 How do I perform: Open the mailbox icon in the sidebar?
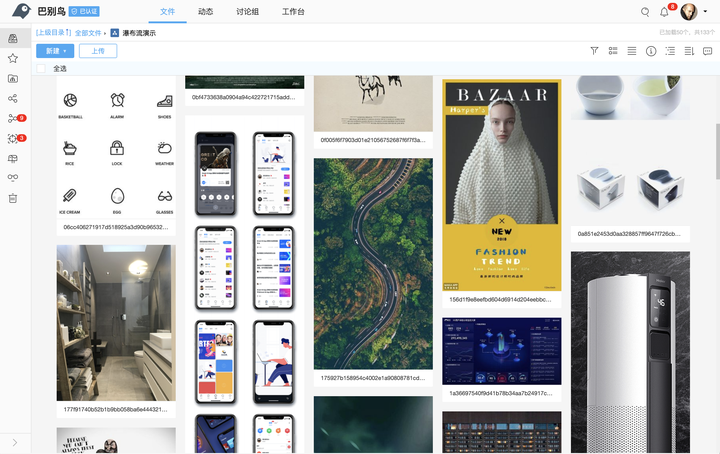(13, 158)
